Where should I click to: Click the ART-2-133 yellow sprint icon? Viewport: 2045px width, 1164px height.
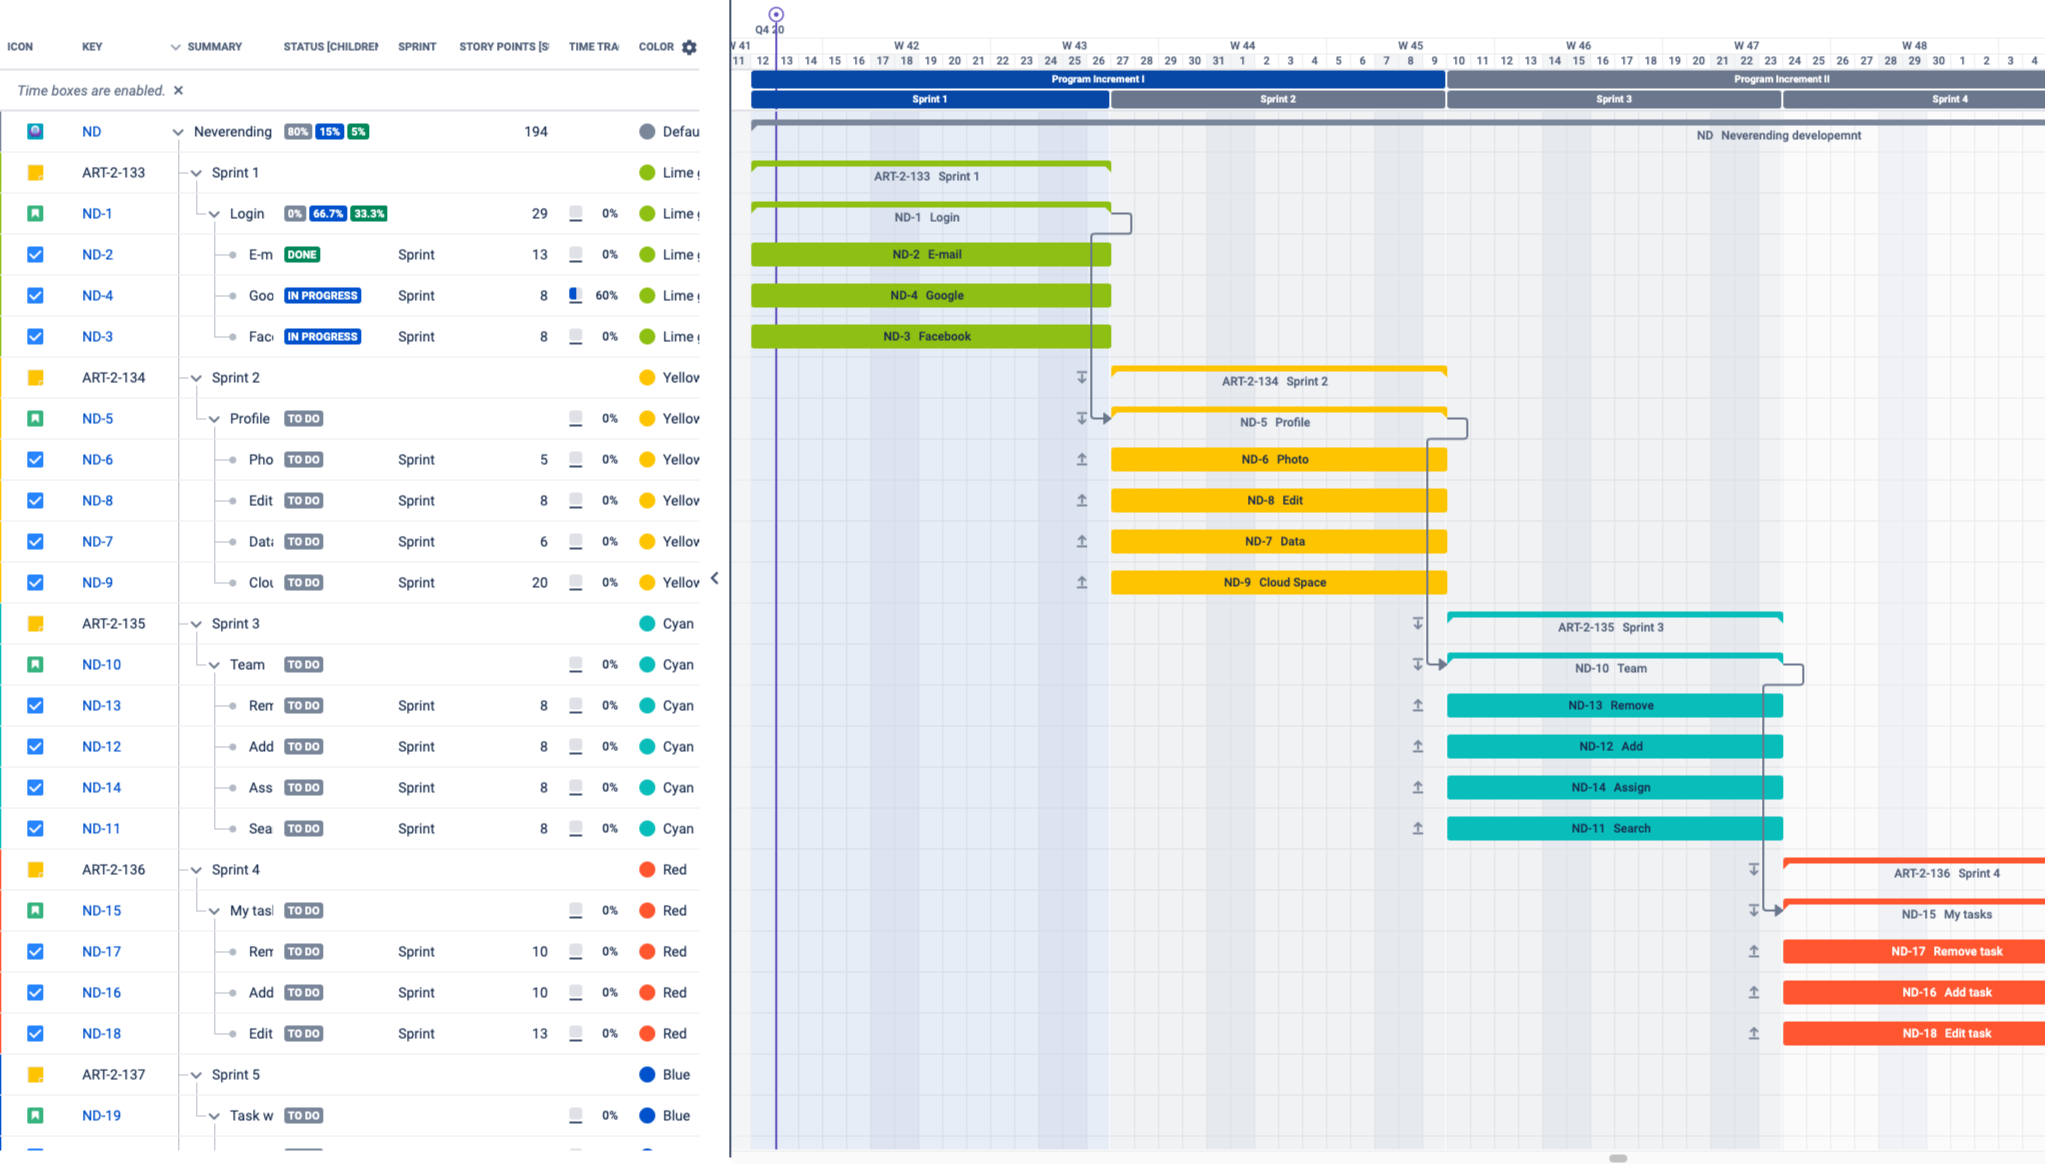coord(35,172)
